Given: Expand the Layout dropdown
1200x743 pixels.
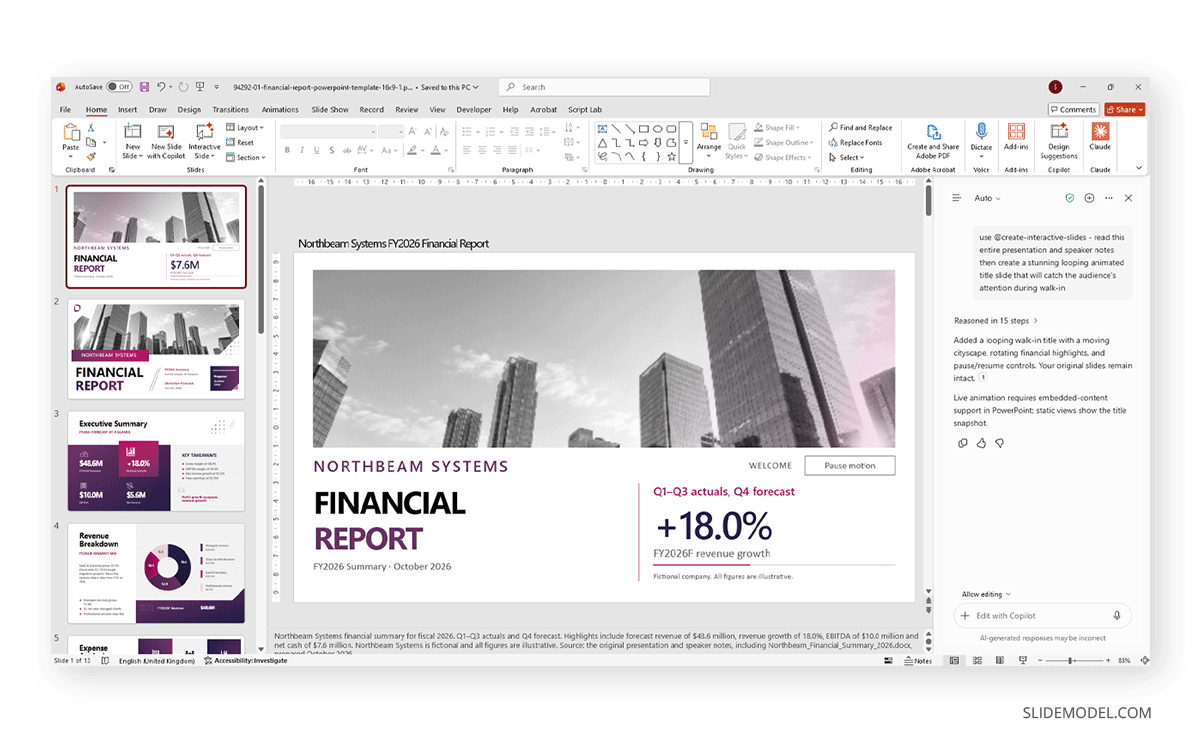Looking at the screenshot, I should pos(244,128).
